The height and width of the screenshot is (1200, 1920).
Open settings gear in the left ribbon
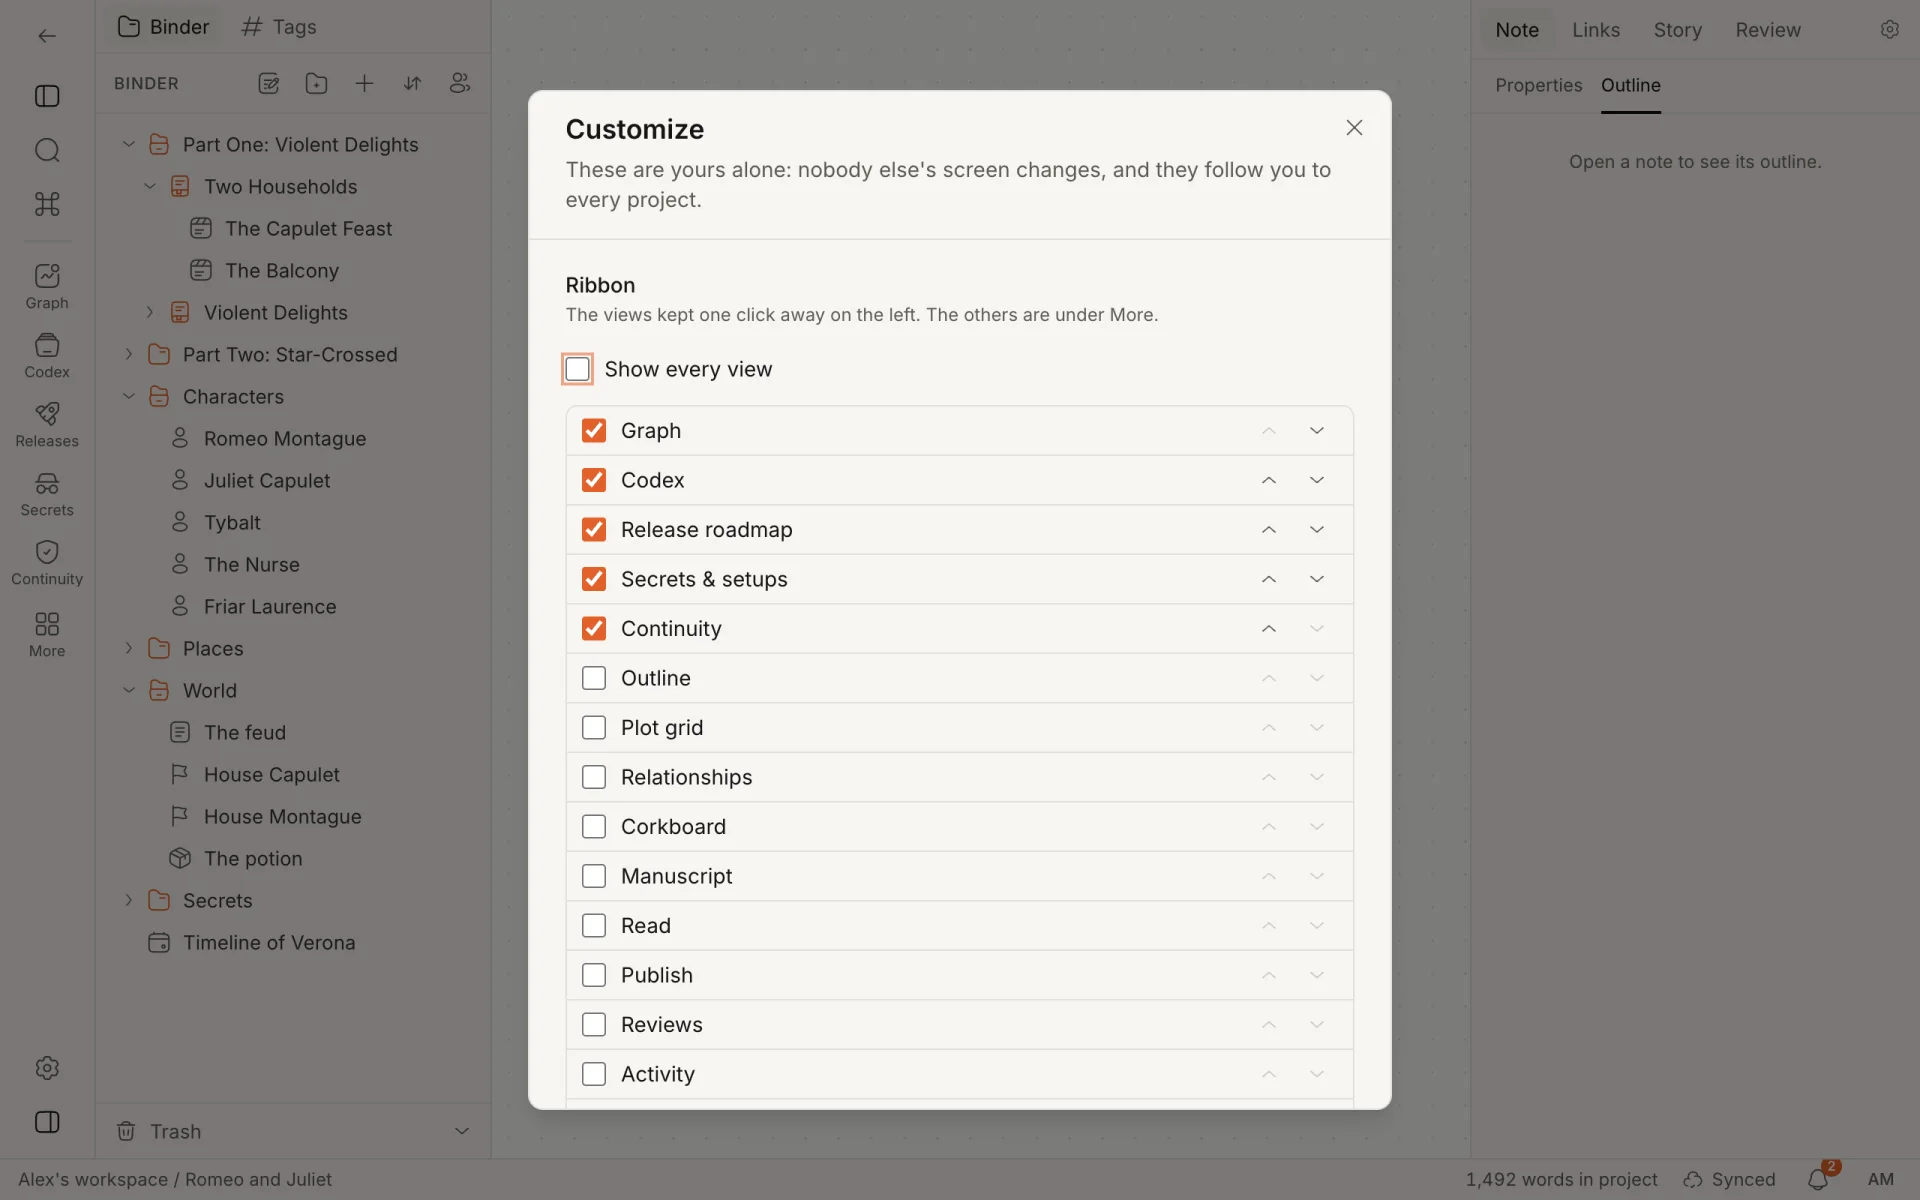[47, 1068]
